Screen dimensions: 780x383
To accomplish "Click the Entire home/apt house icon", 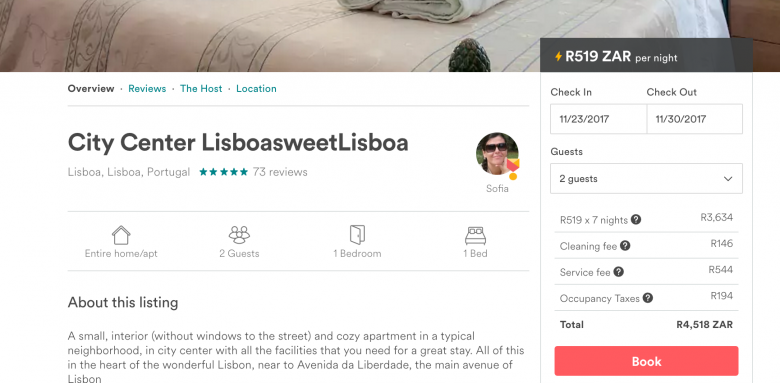I will pos(121,235).
